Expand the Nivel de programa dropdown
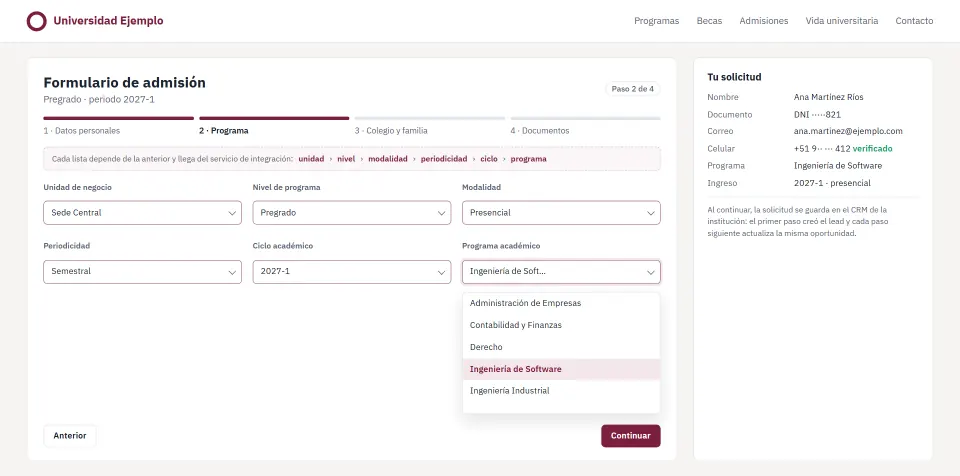The image size is (960, 476). point(352,213)
